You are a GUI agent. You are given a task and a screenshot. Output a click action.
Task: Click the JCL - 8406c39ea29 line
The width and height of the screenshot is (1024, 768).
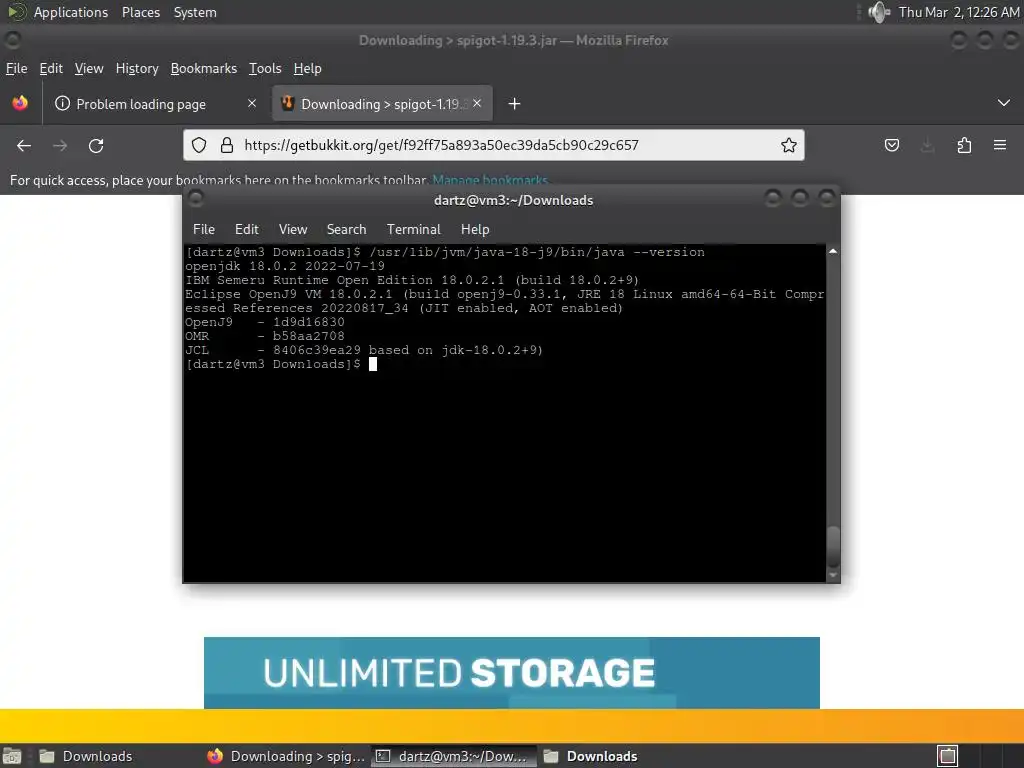(x=364, y=350)
